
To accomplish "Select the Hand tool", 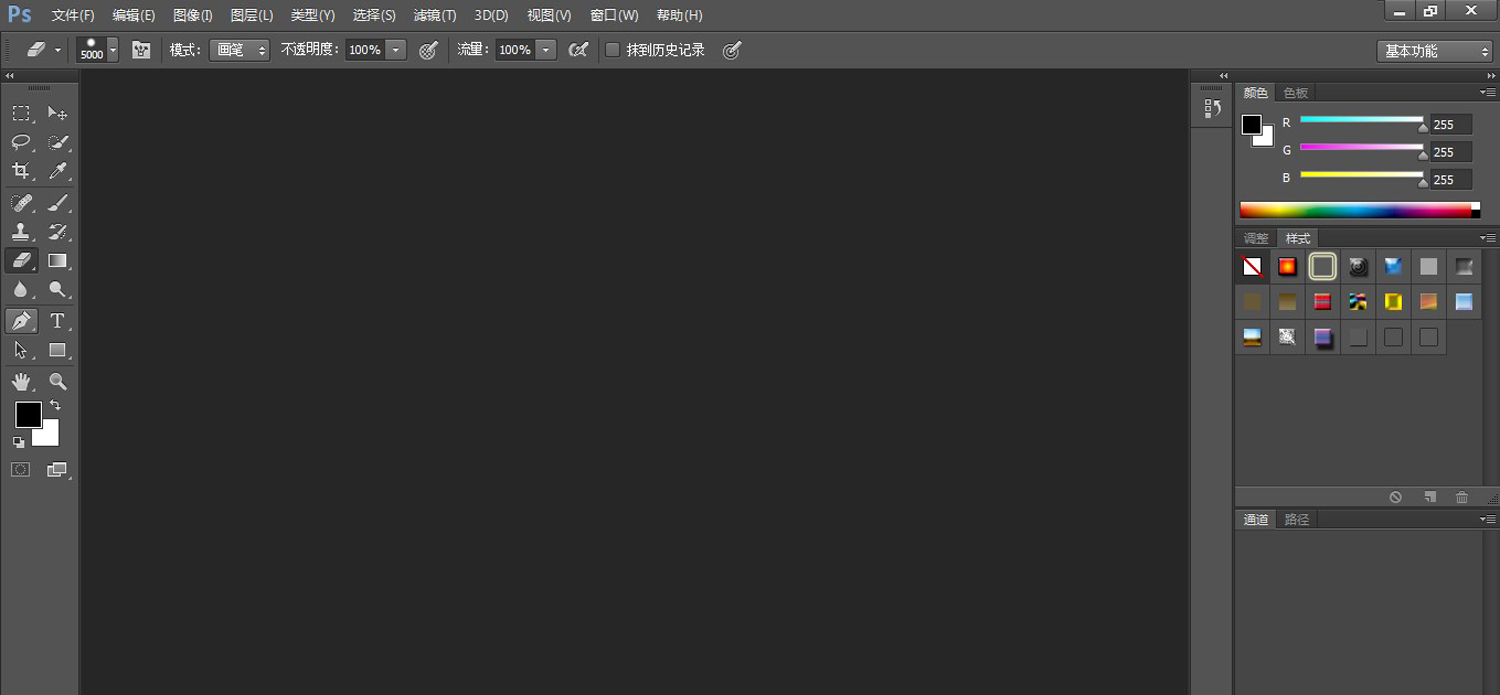I will point(21,381).
